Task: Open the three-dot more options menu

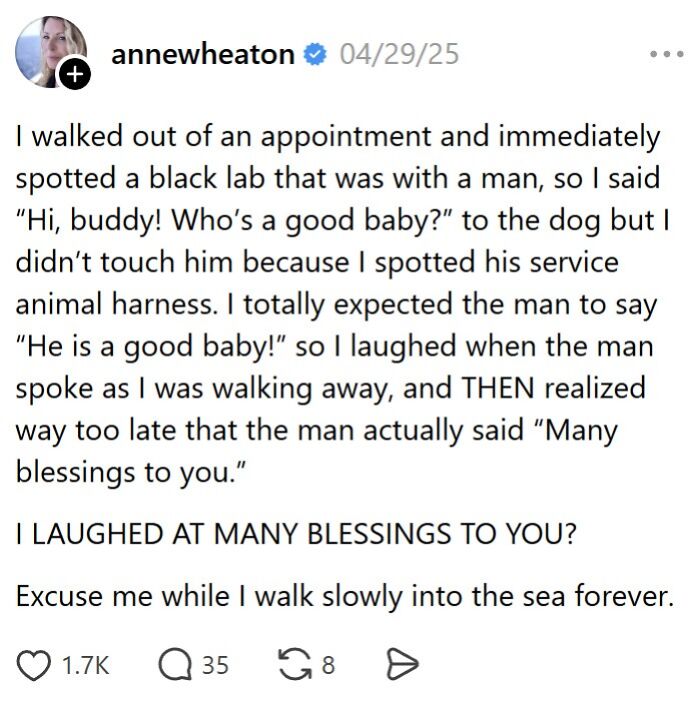Action: click(667, 54)
